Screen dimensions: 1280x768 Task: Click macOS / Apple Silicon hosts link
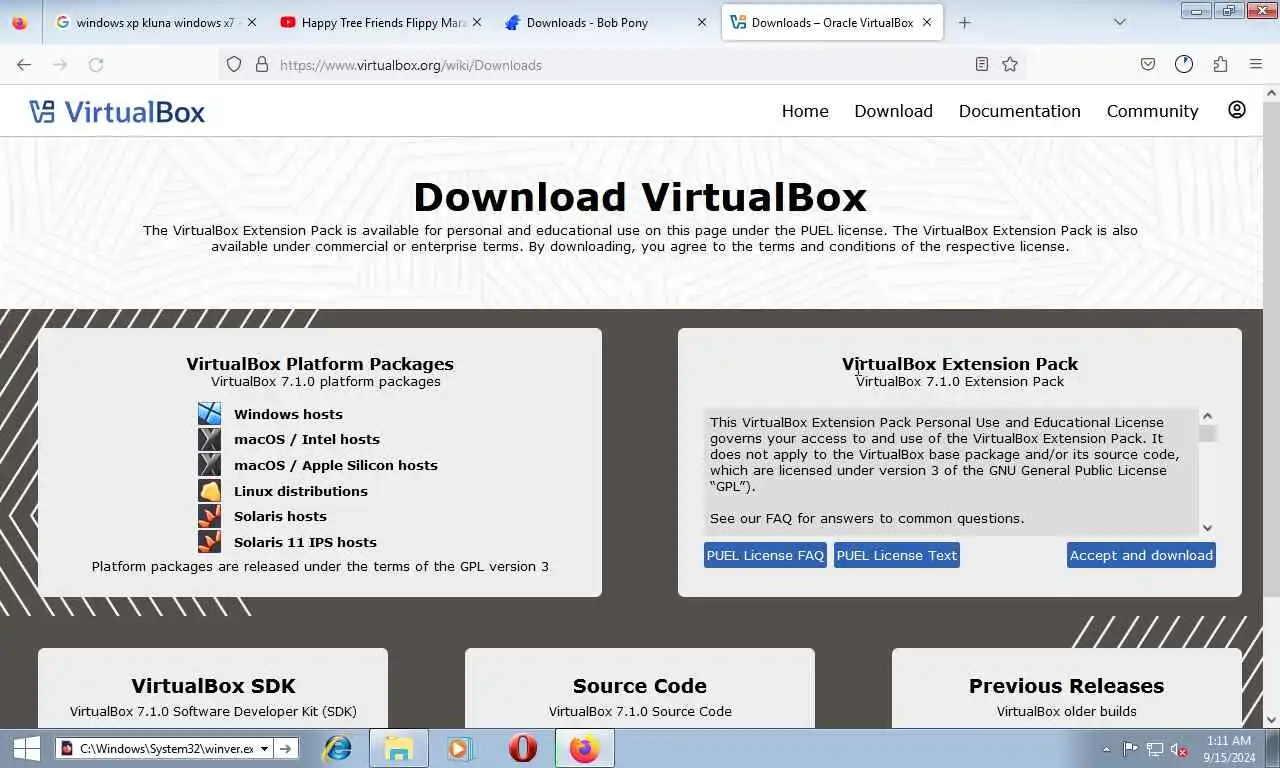tap(336, 465)
